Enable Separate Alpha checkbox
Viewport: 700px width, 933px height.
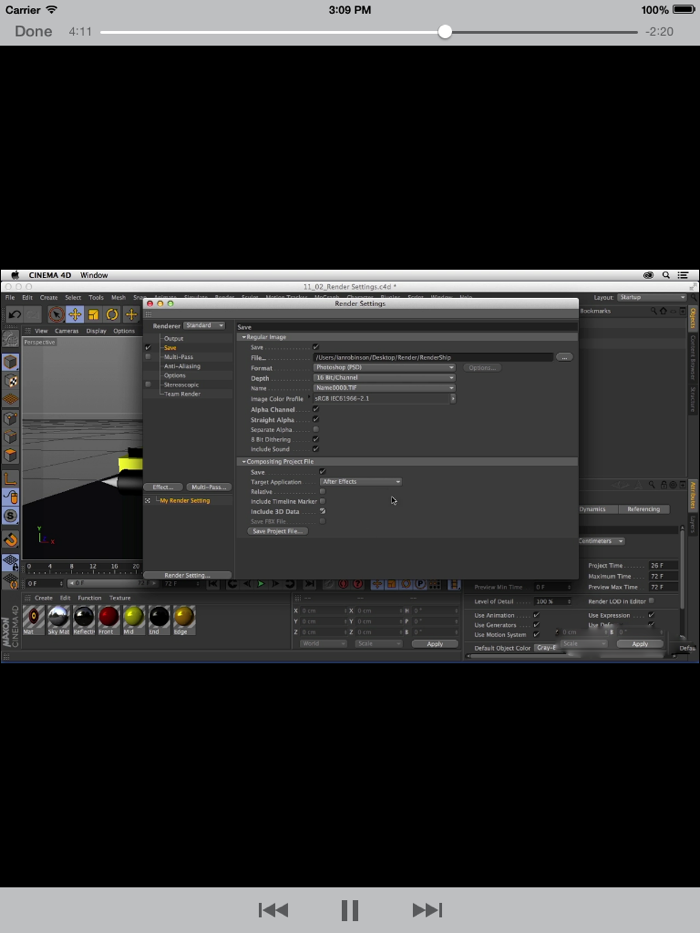tap(315, 429)
